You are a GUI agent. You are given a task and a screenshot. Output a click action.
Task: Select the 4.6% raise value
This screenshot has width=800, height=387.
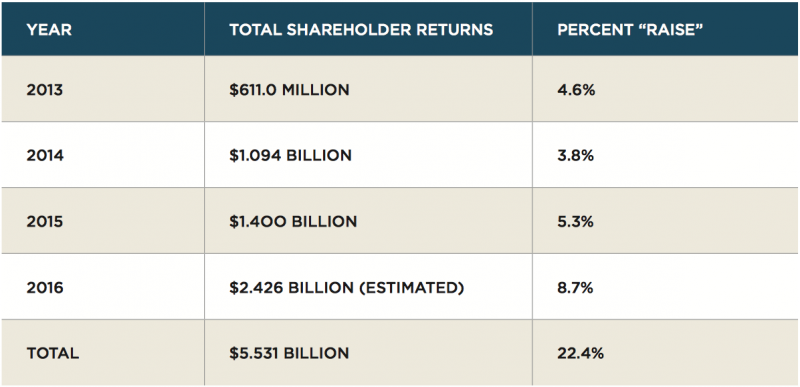click(577, 90)
